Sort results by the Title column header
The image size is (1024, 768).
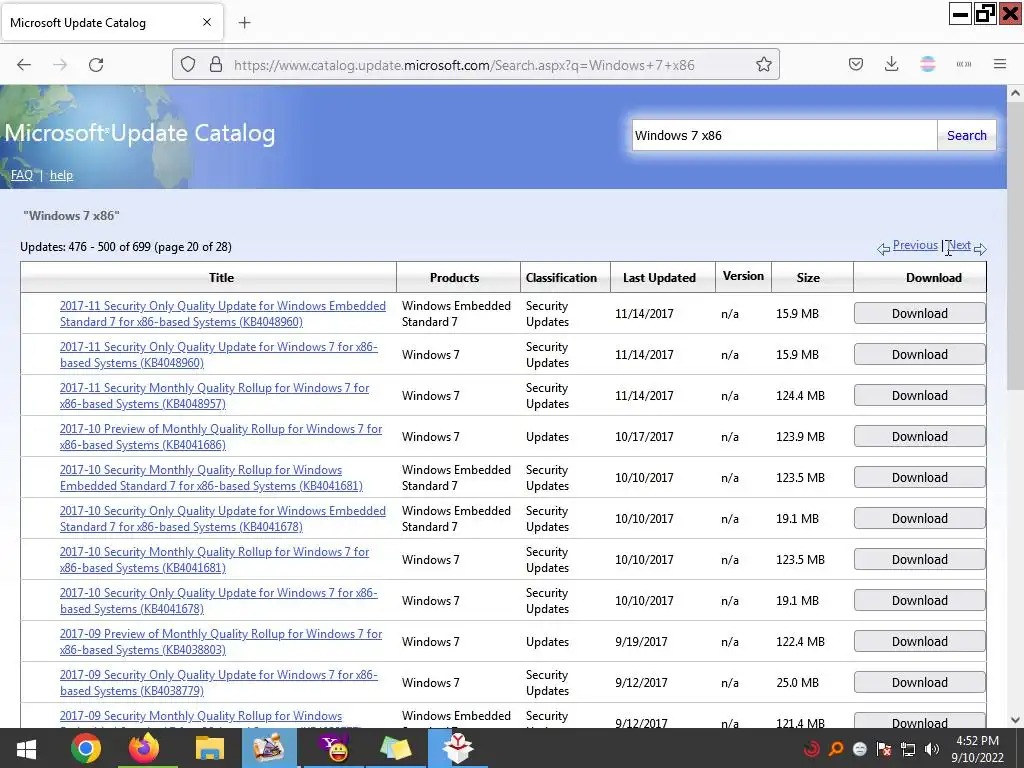pos(221,278)
